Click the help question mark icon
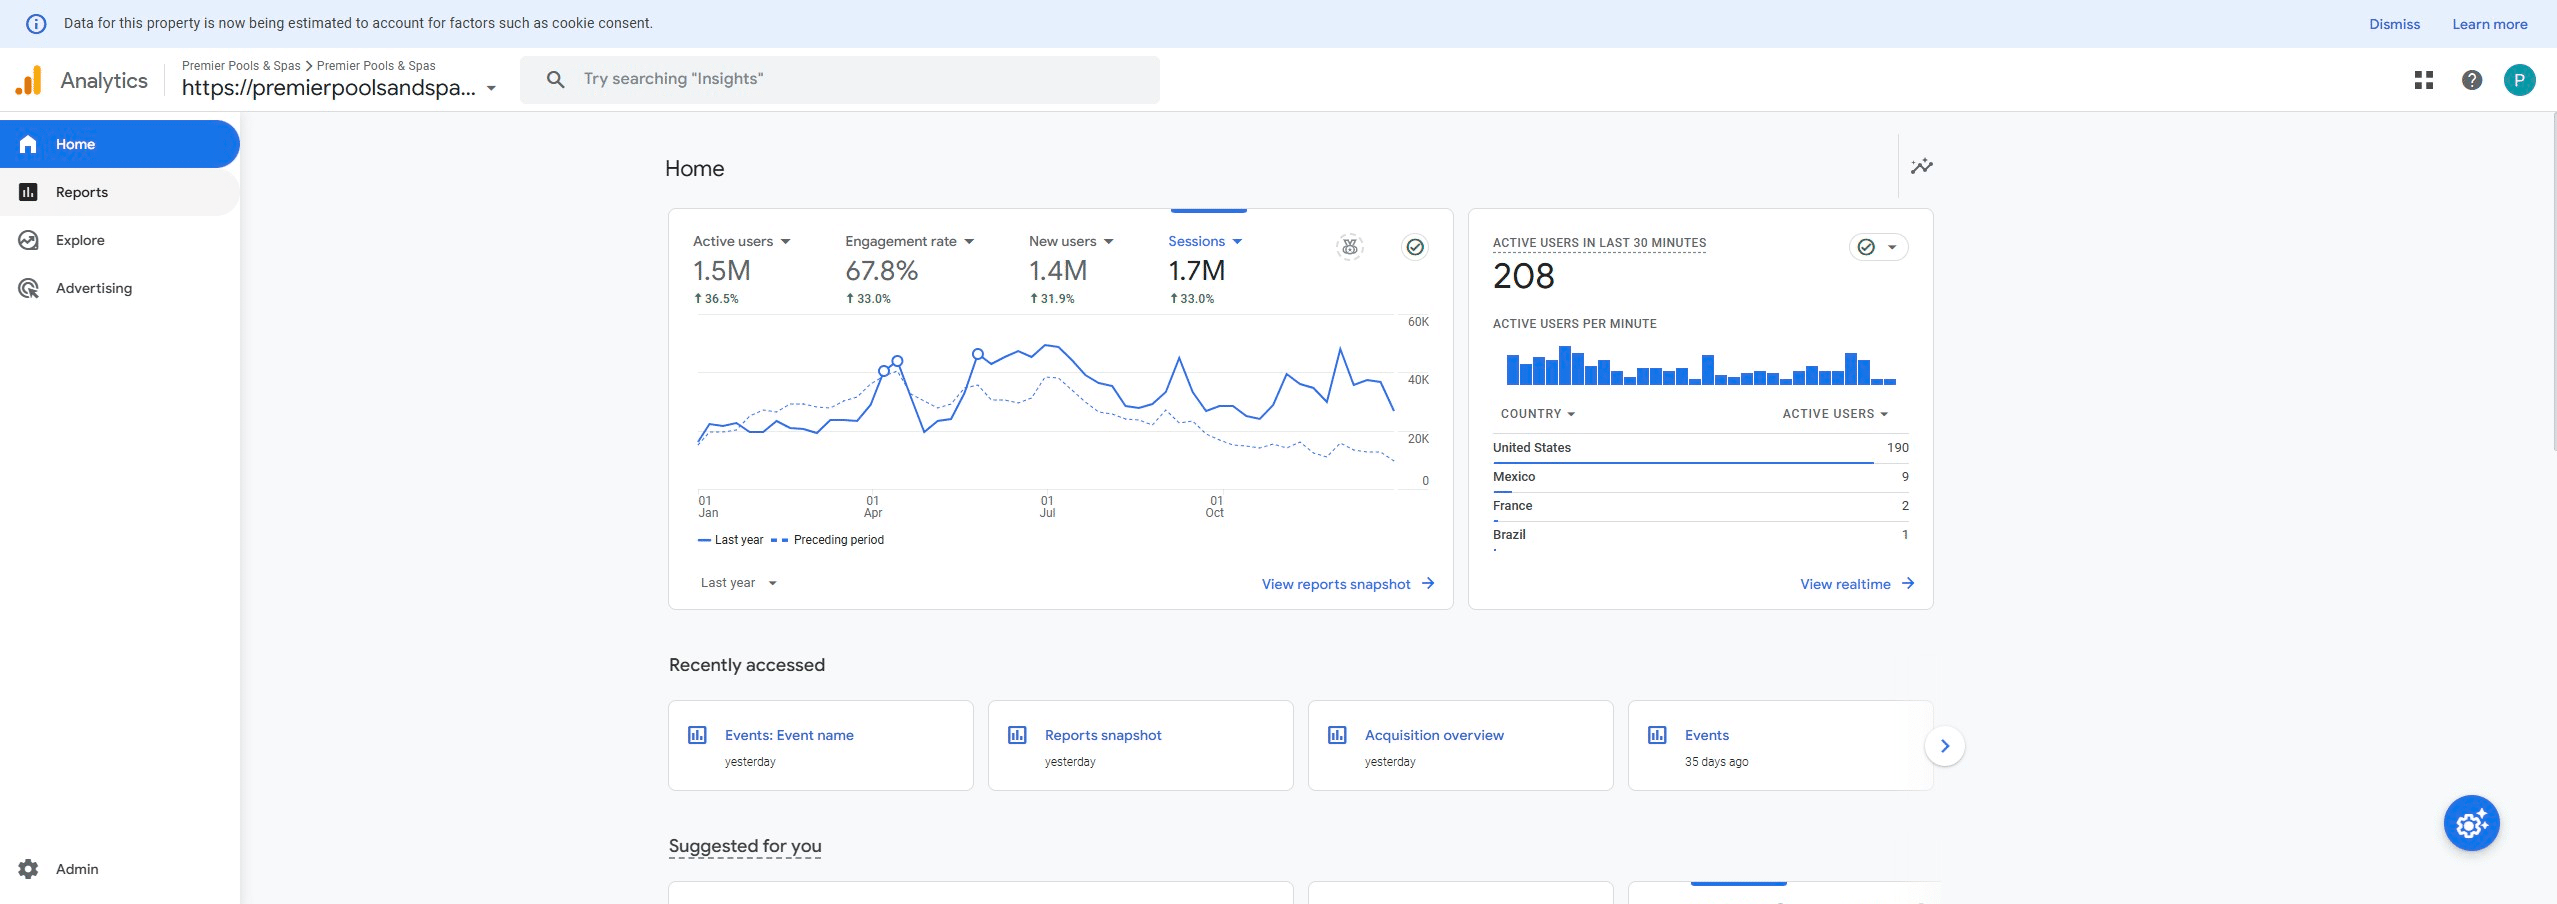Viewport: 2557px width, 904px height. [2471, 80]
